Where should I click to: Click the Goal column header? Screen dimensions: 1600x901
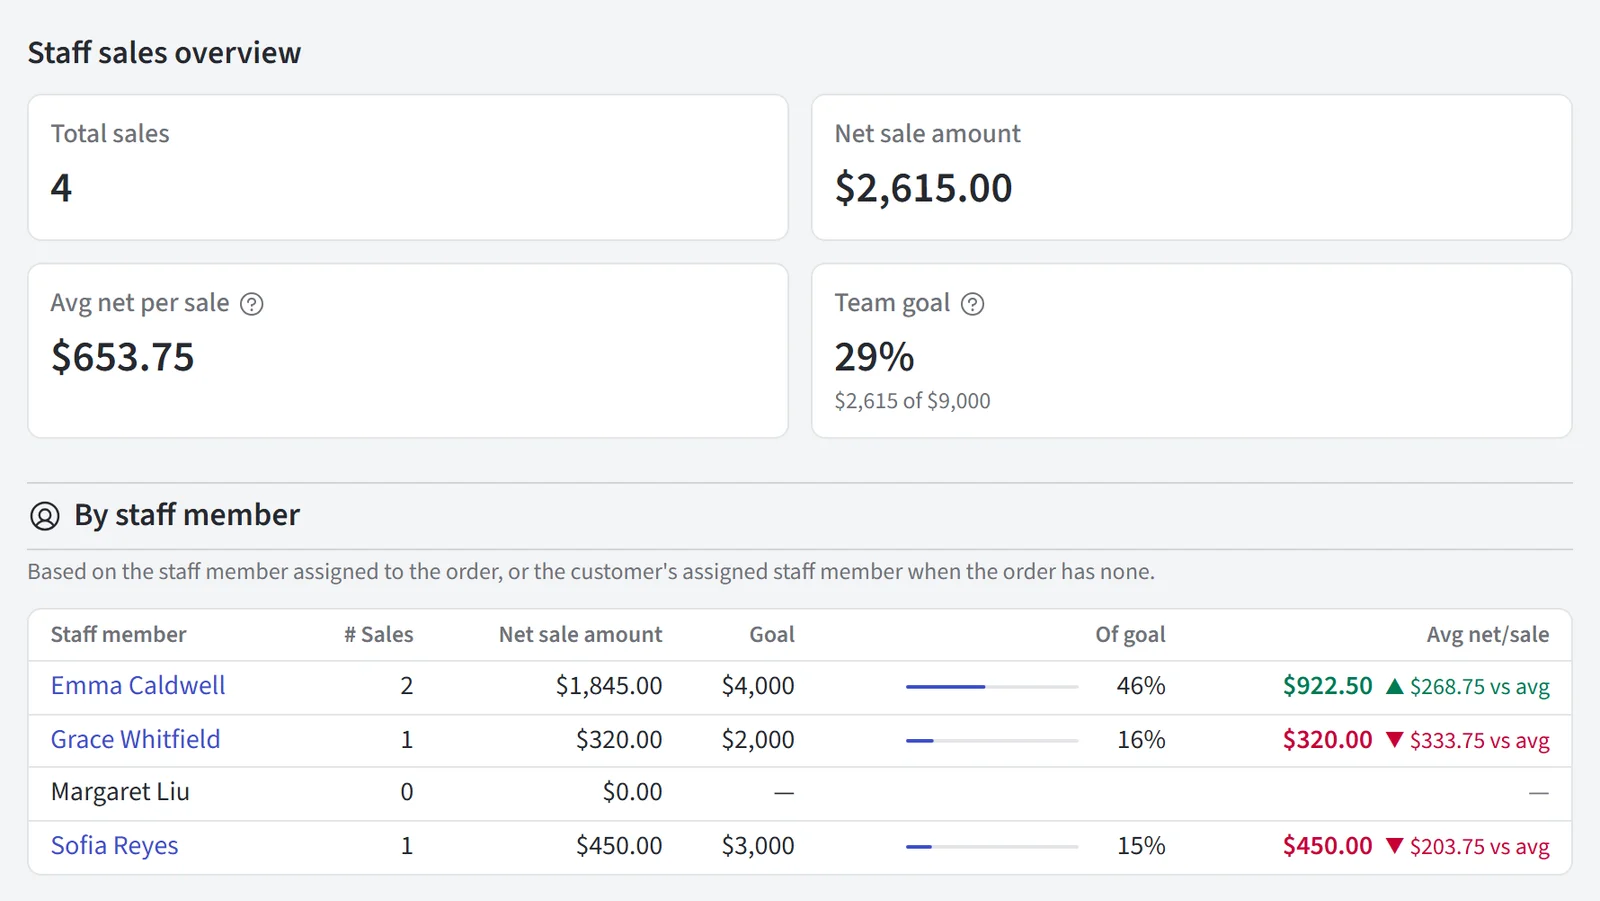point(772,635)
